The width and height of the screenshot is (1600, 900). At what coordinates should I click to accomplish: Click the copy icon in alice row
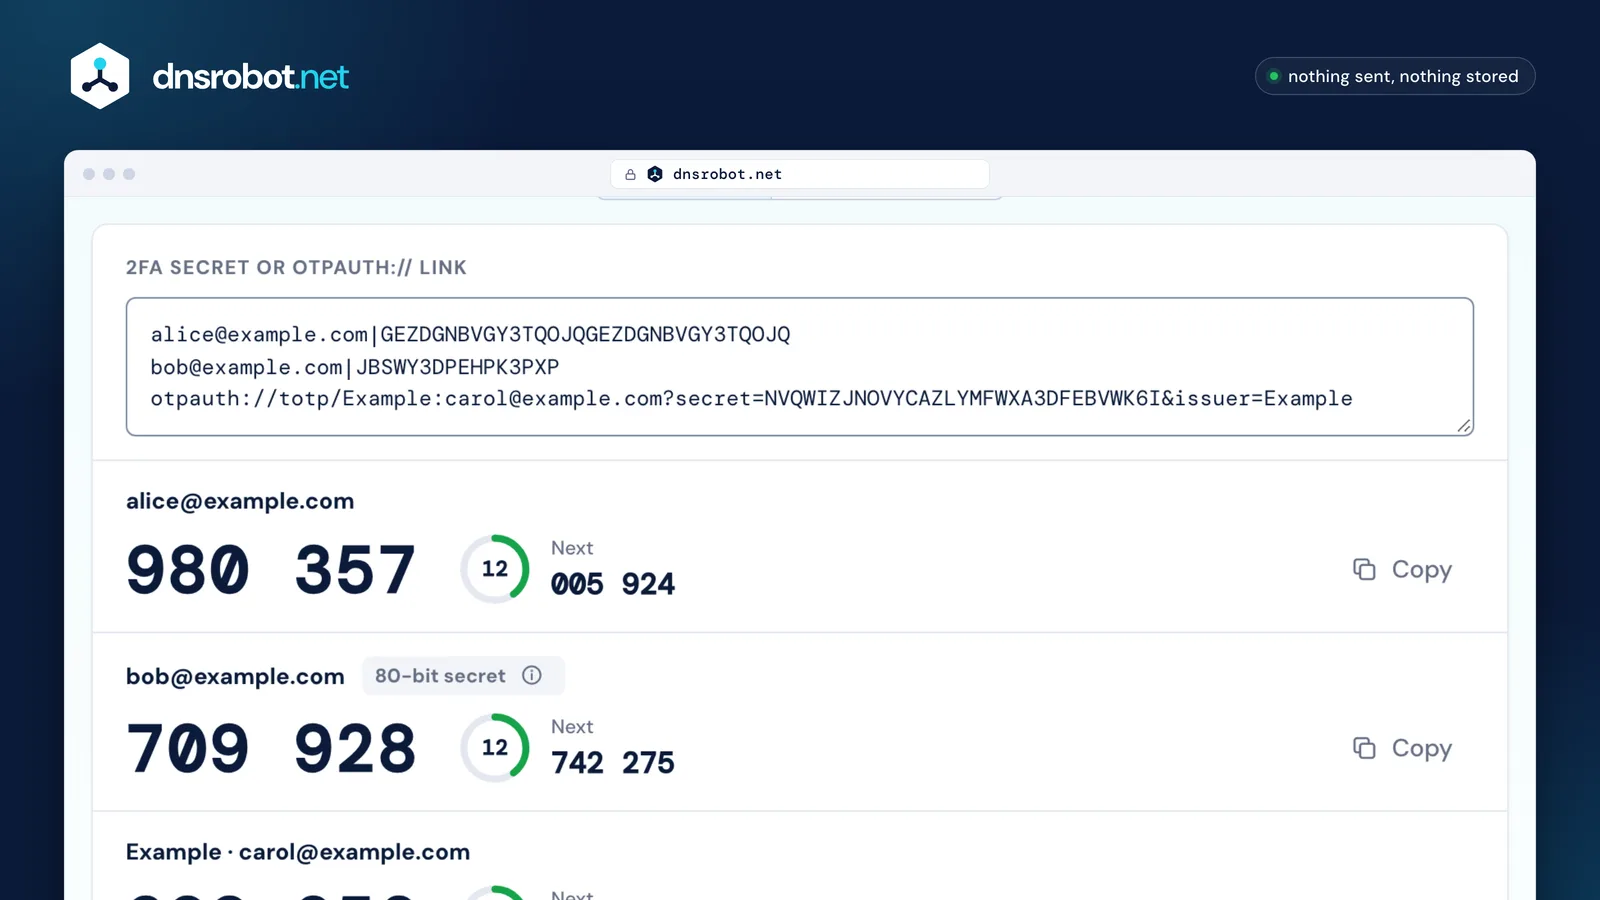[x=1364, y=569]
